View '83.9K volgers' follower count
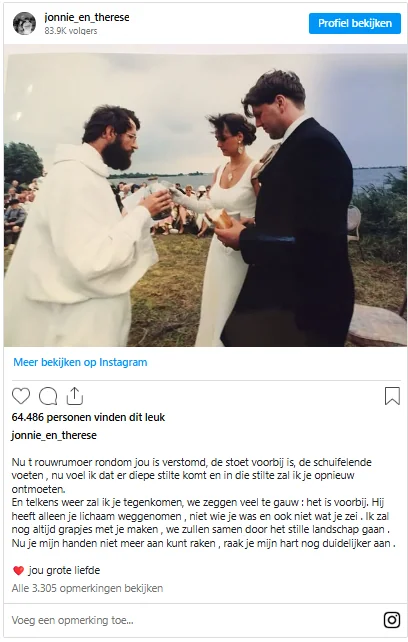 point(71,31)
